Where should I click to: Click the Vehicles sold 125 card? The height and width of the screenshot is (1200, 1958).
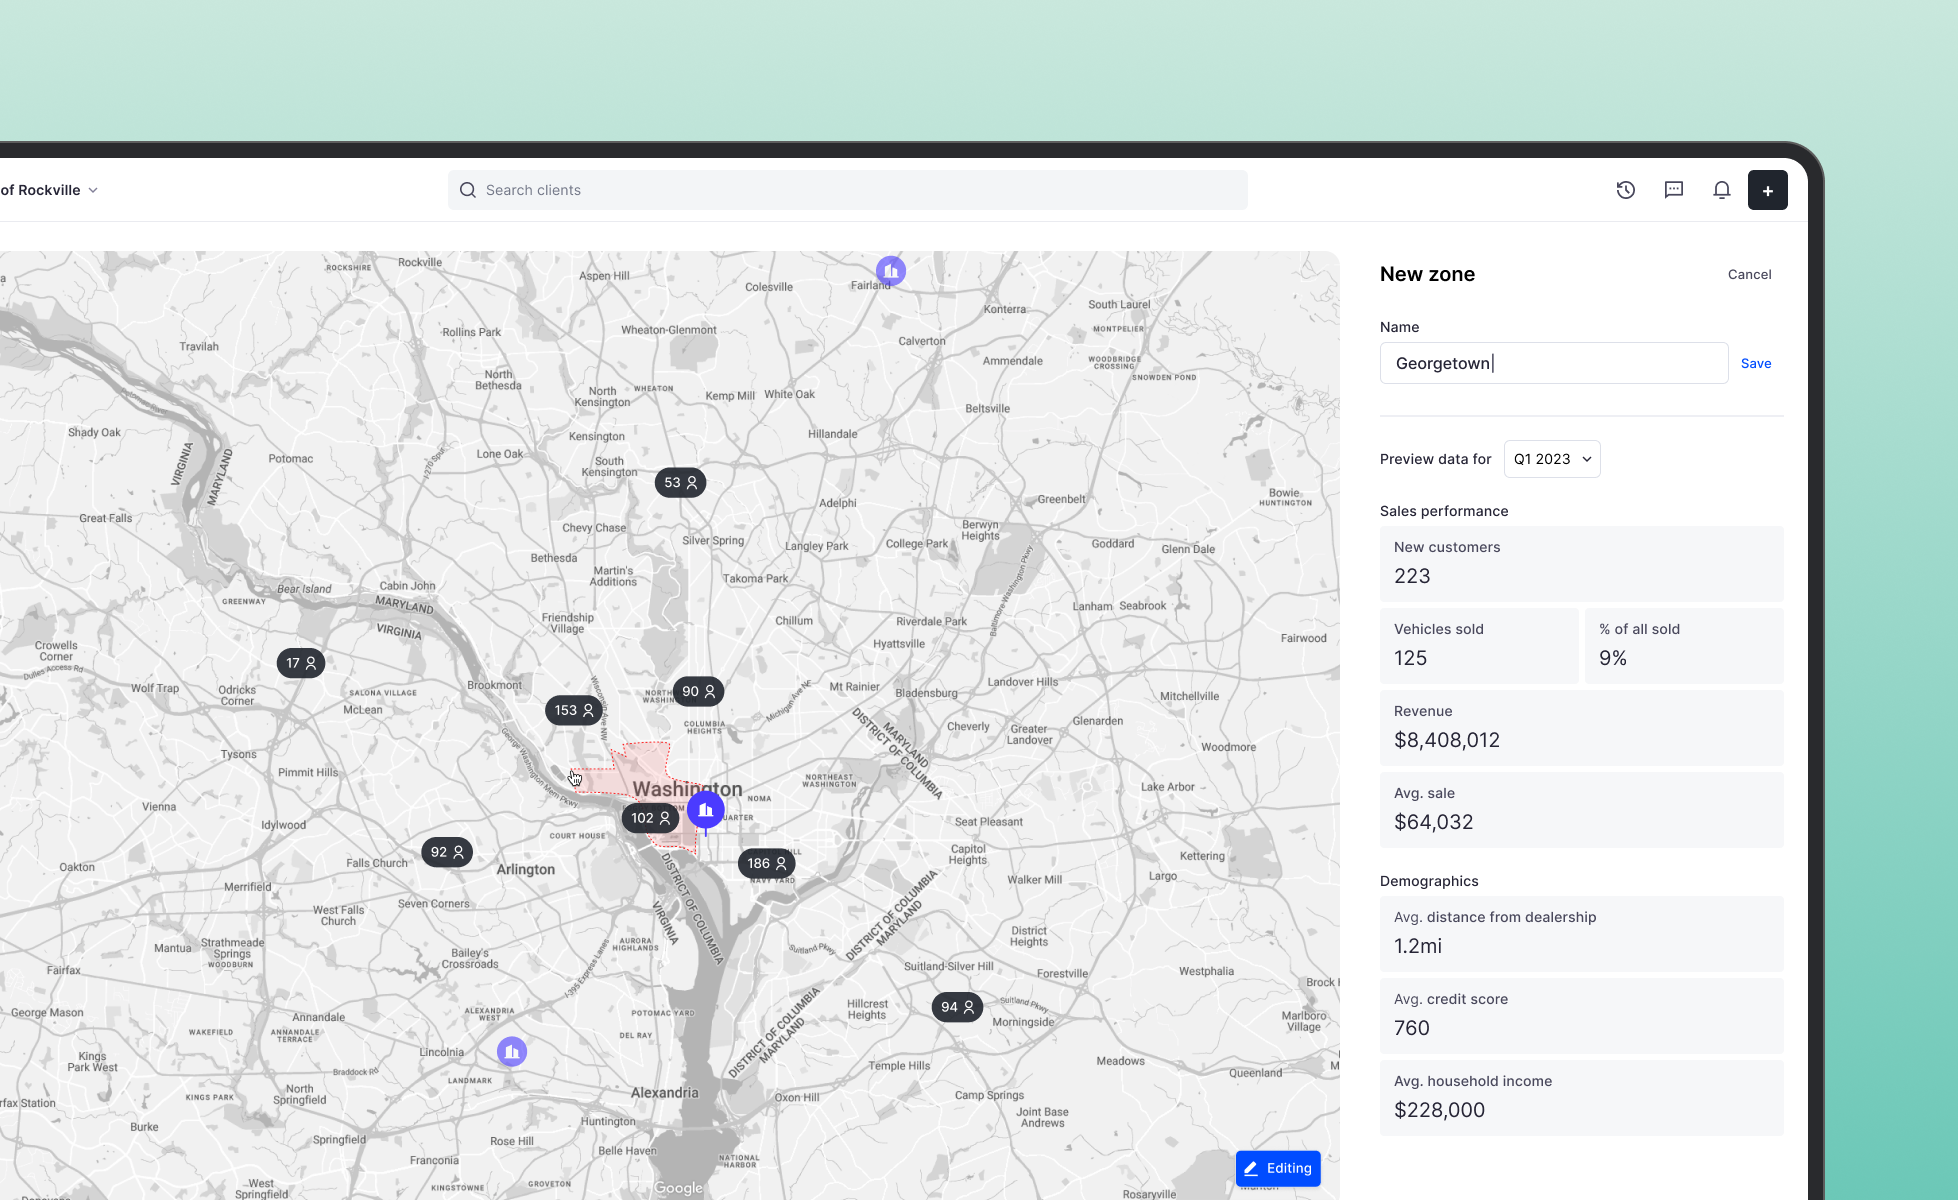[1479, 646]
